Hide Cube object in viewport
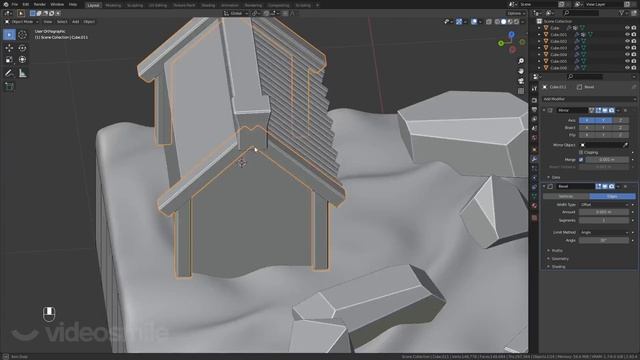Screen dimensions: 640x360 [627, 28]
